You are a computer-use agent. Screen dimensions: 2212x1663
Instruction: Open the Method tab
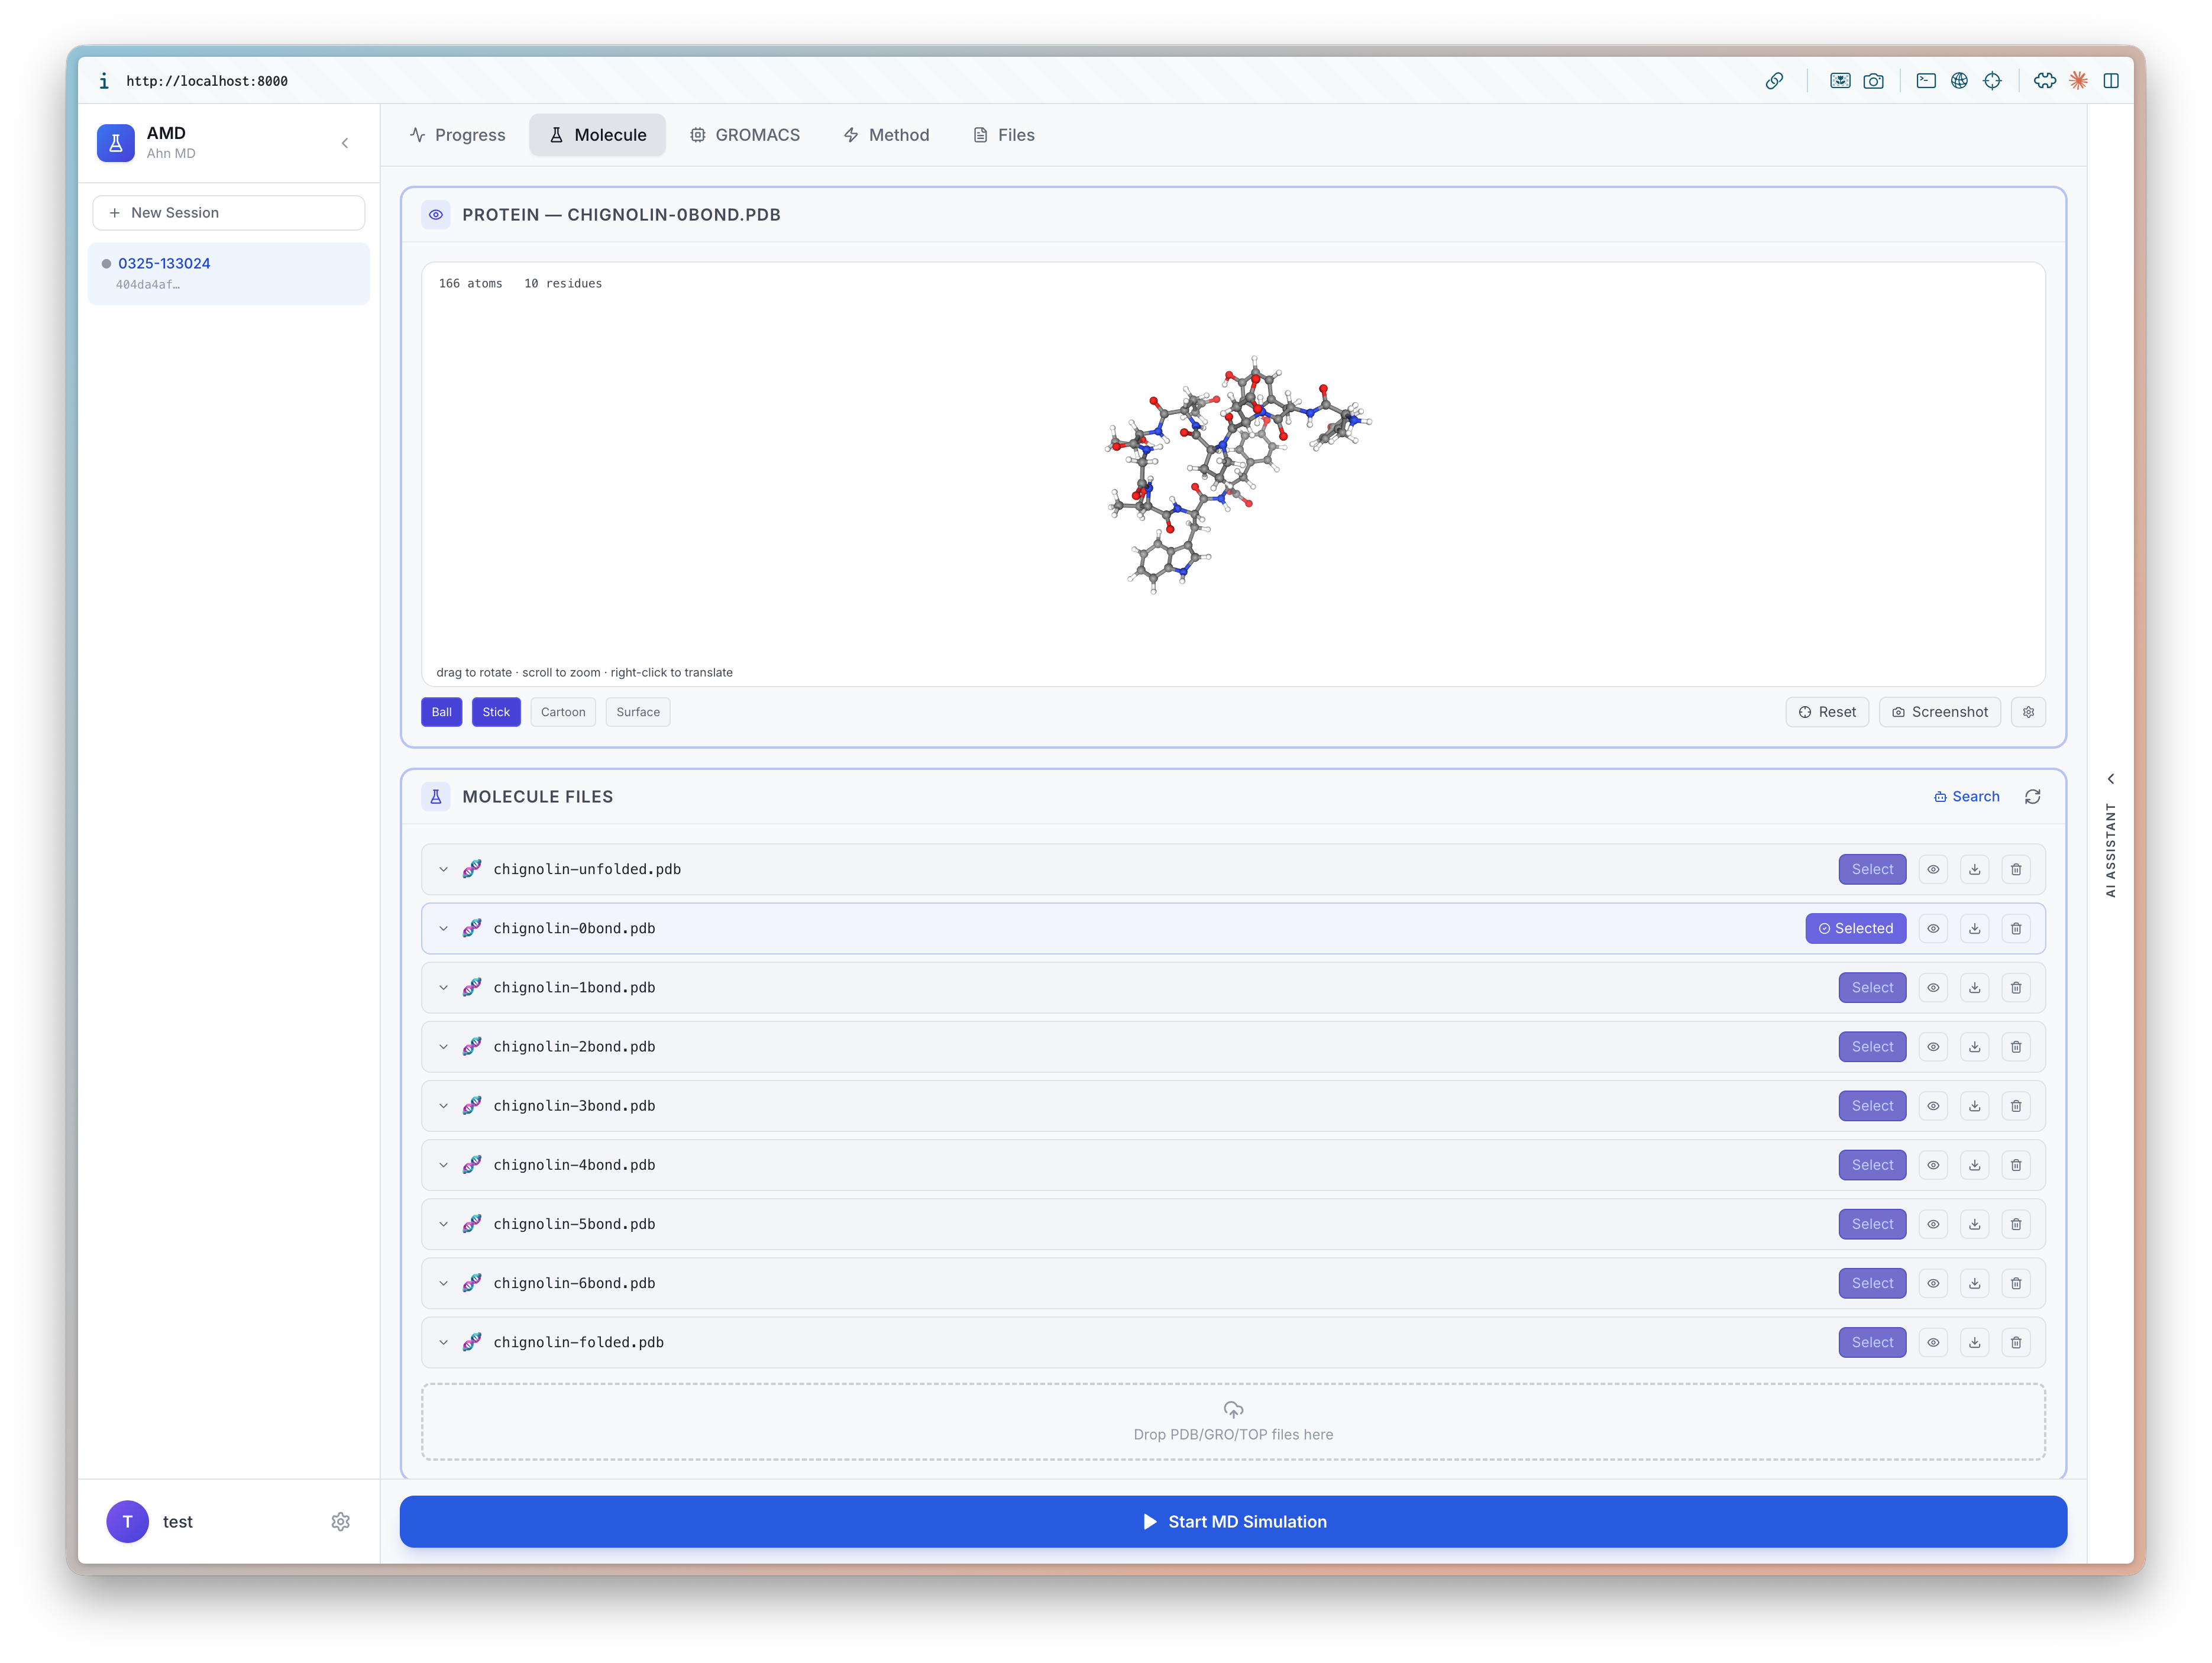(886, 135)
